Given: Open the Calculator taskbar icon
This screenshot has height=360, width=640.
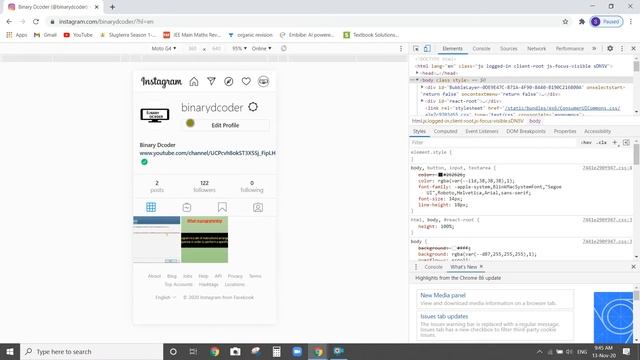Looking at the screenshot, I should click(x=276, y=351).
